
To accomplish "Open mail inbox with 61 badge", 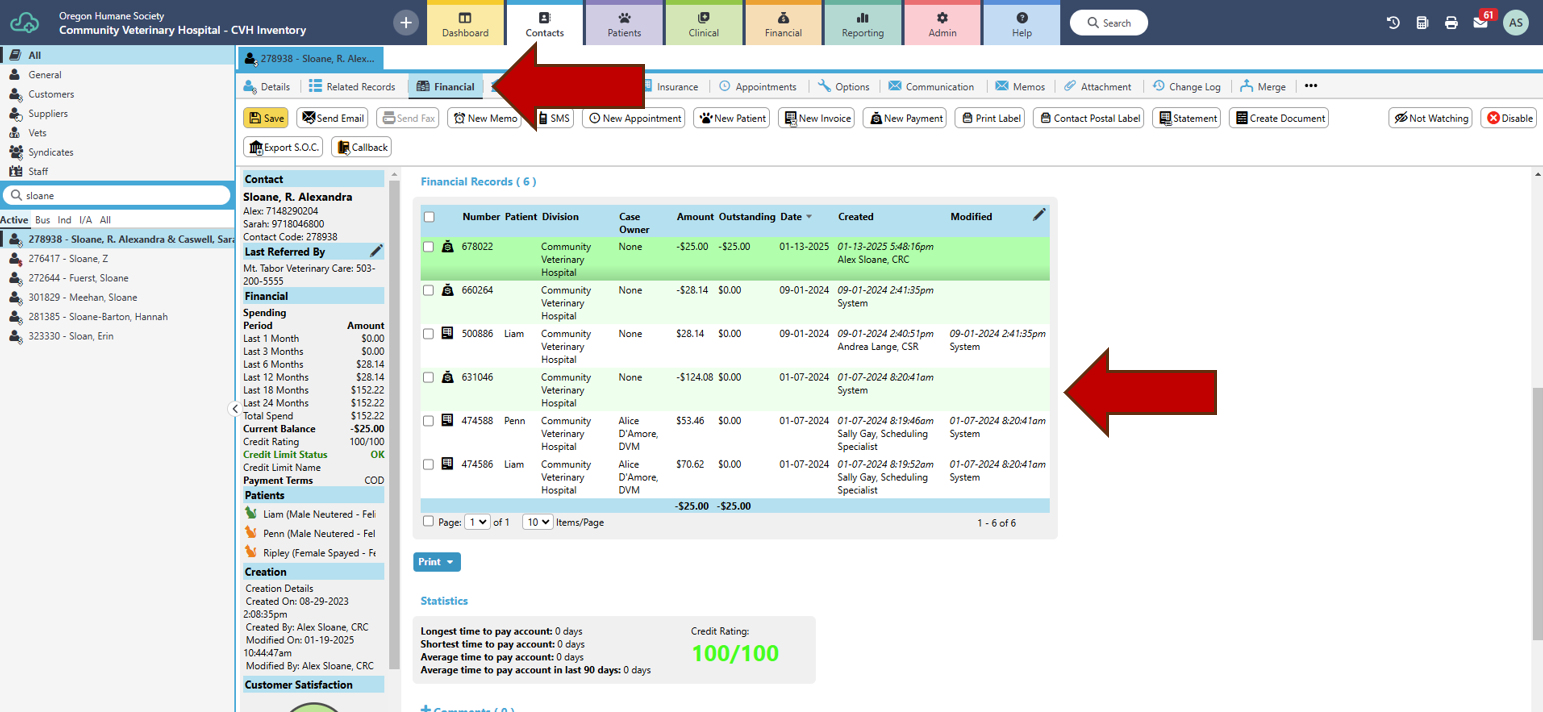I will coord(1481,22).
